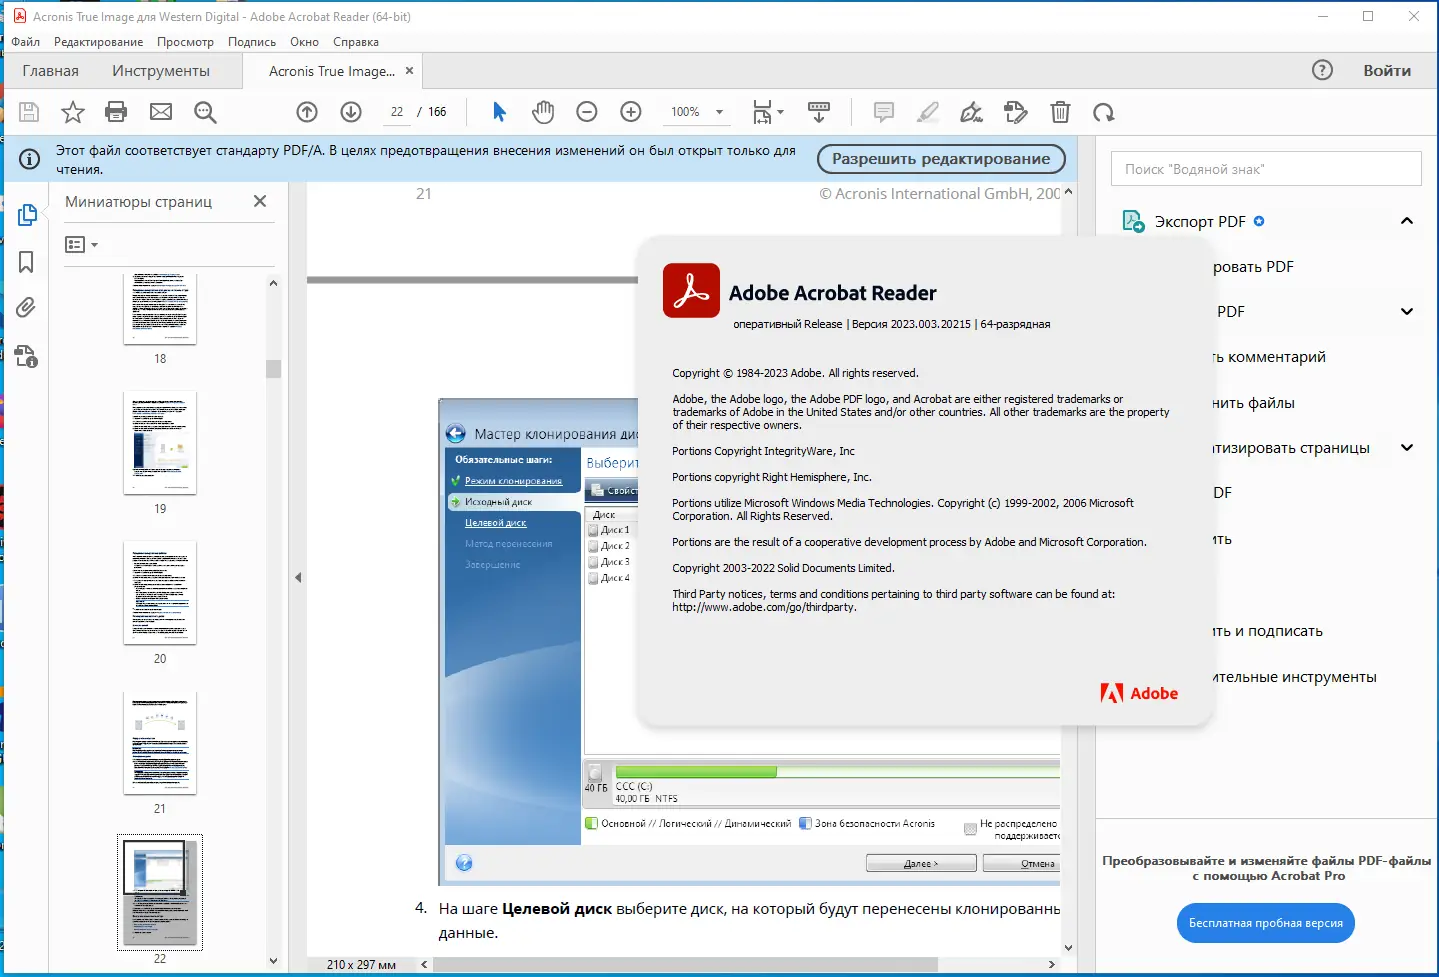Image resolution: width=1439 pixels, height=977 pixels.
Task: Select the page 20 thumbnail
Action: click(160, 593)
